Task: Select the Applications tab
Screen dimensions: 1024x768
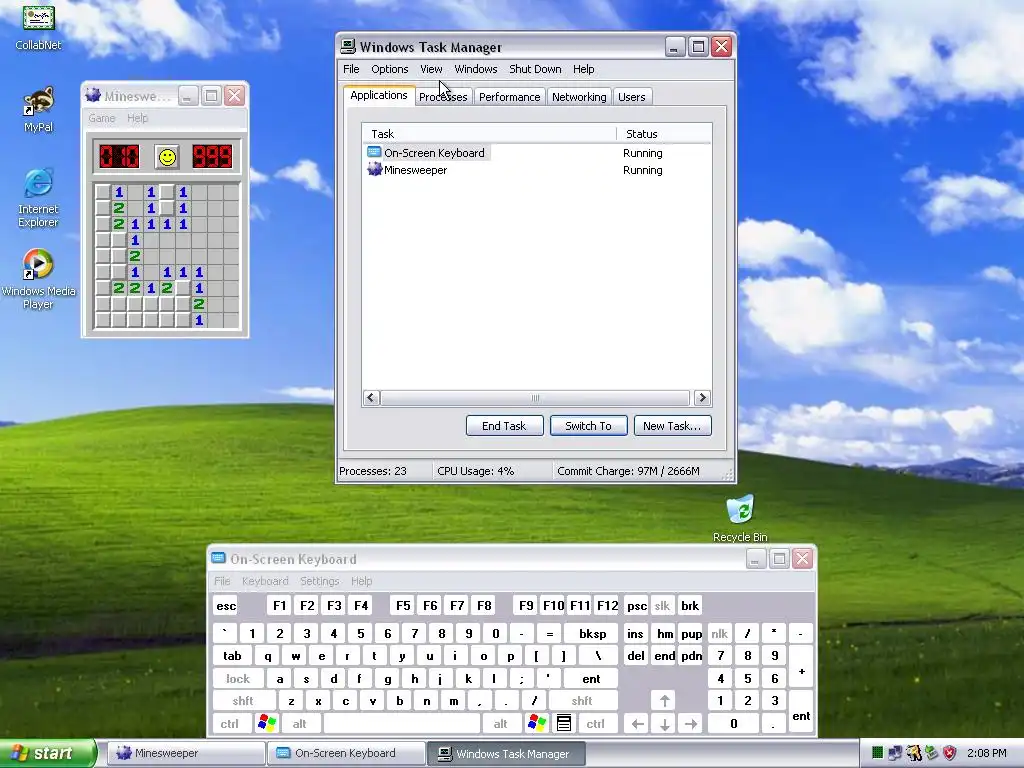Action: click(379, 95)
